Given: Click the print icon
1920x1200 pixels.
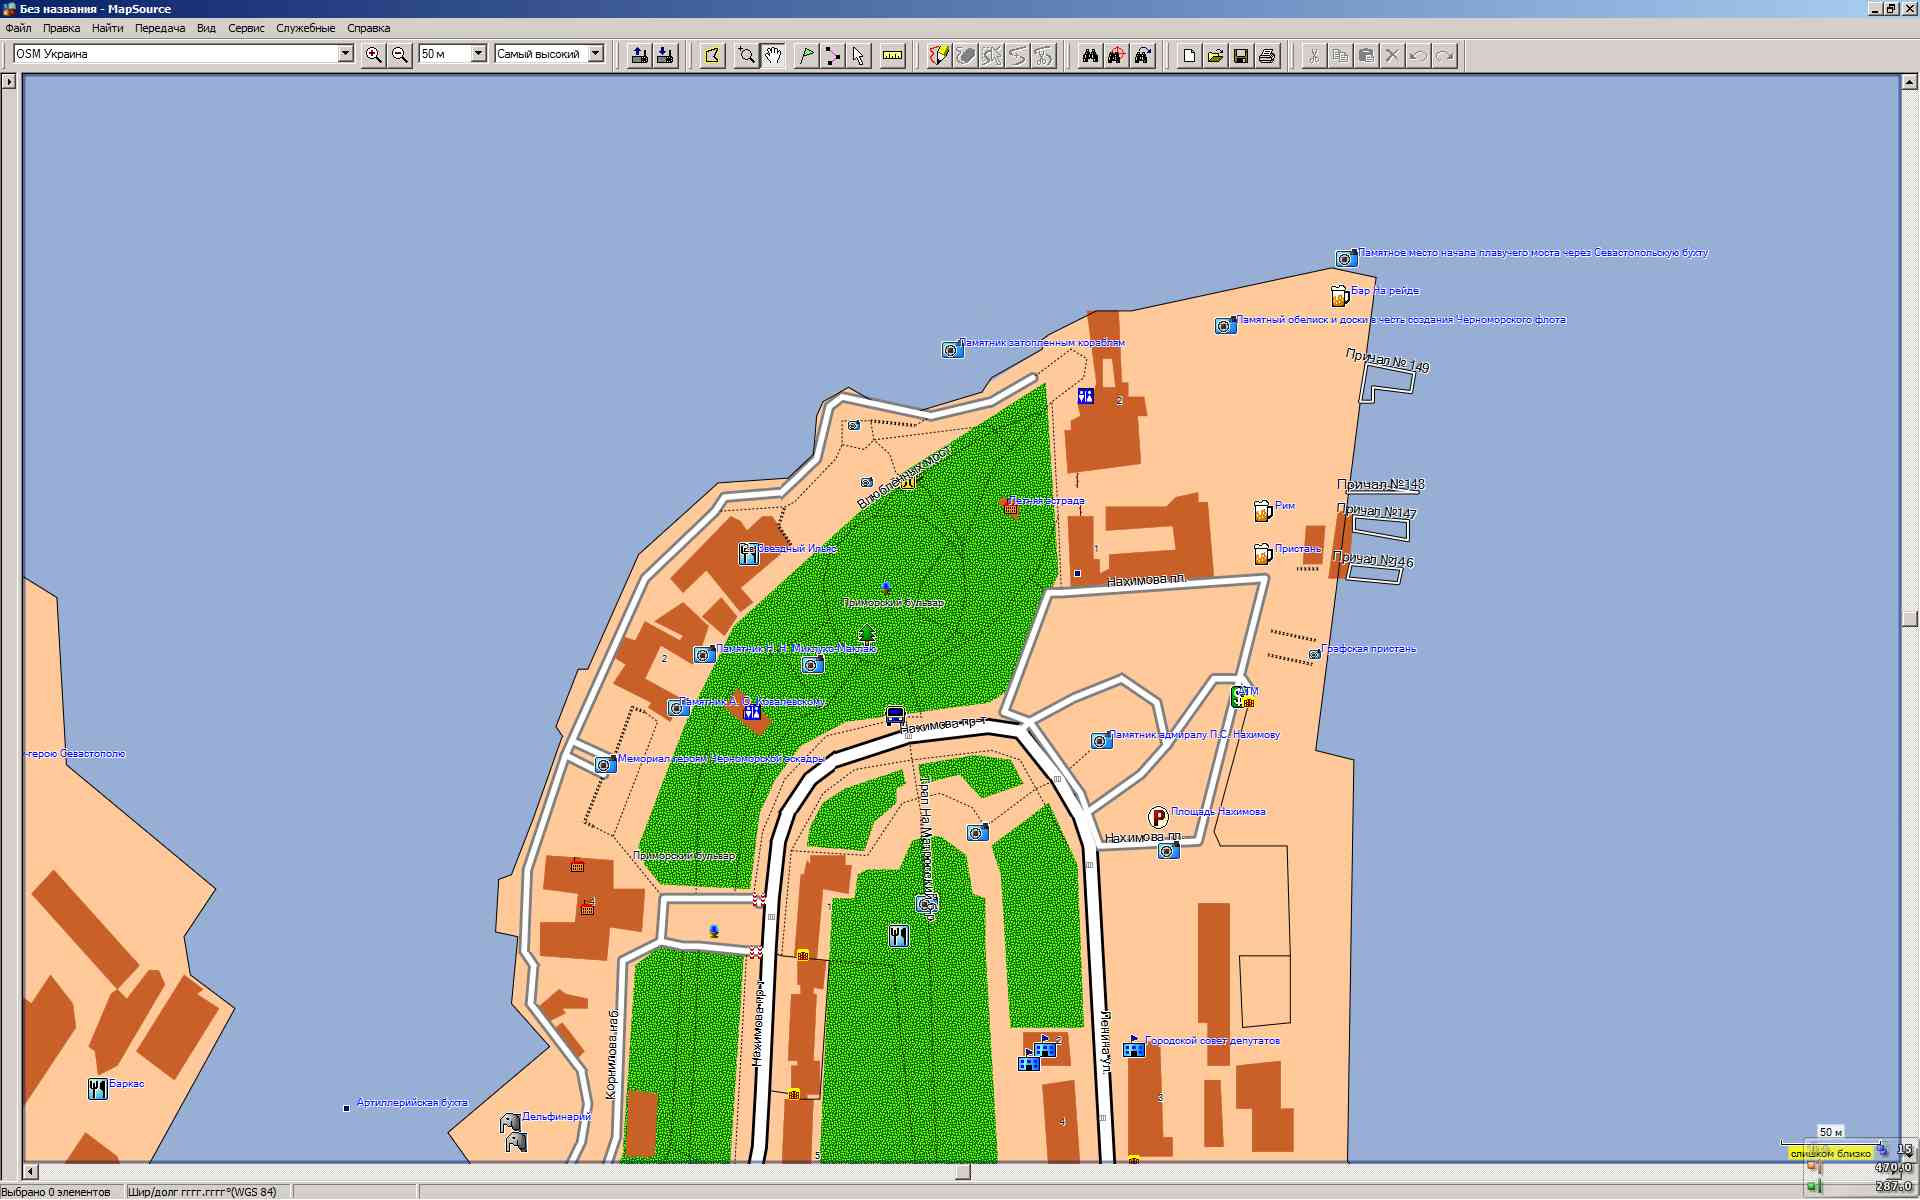Looking at the screenshot, I should pos(1267,55).
